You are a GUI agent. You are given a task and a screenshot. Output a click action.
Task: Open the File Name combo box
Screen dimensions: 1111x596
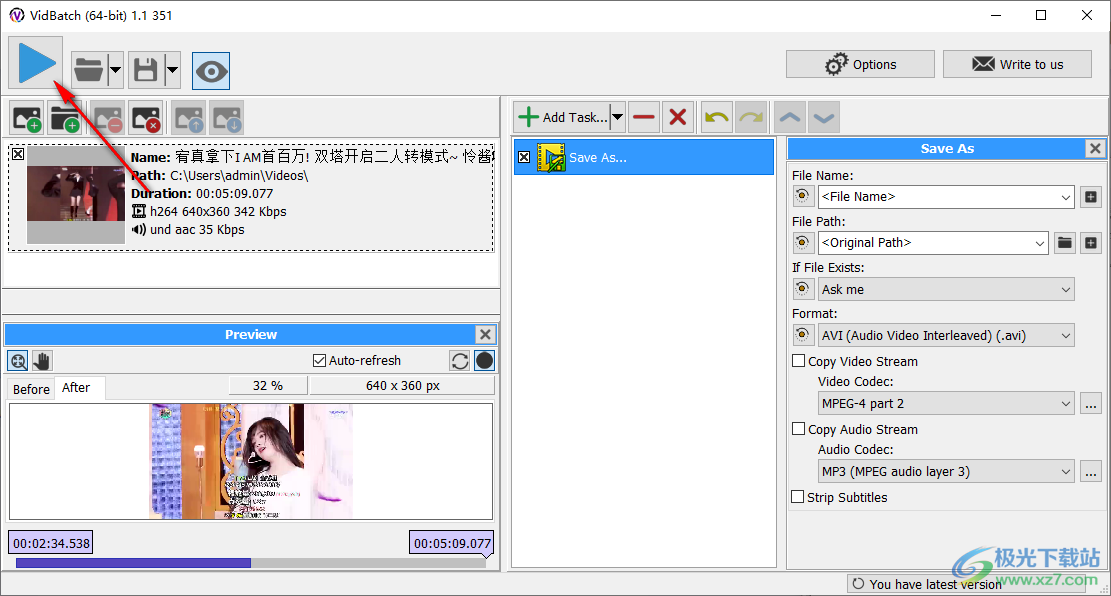(946, 197)
